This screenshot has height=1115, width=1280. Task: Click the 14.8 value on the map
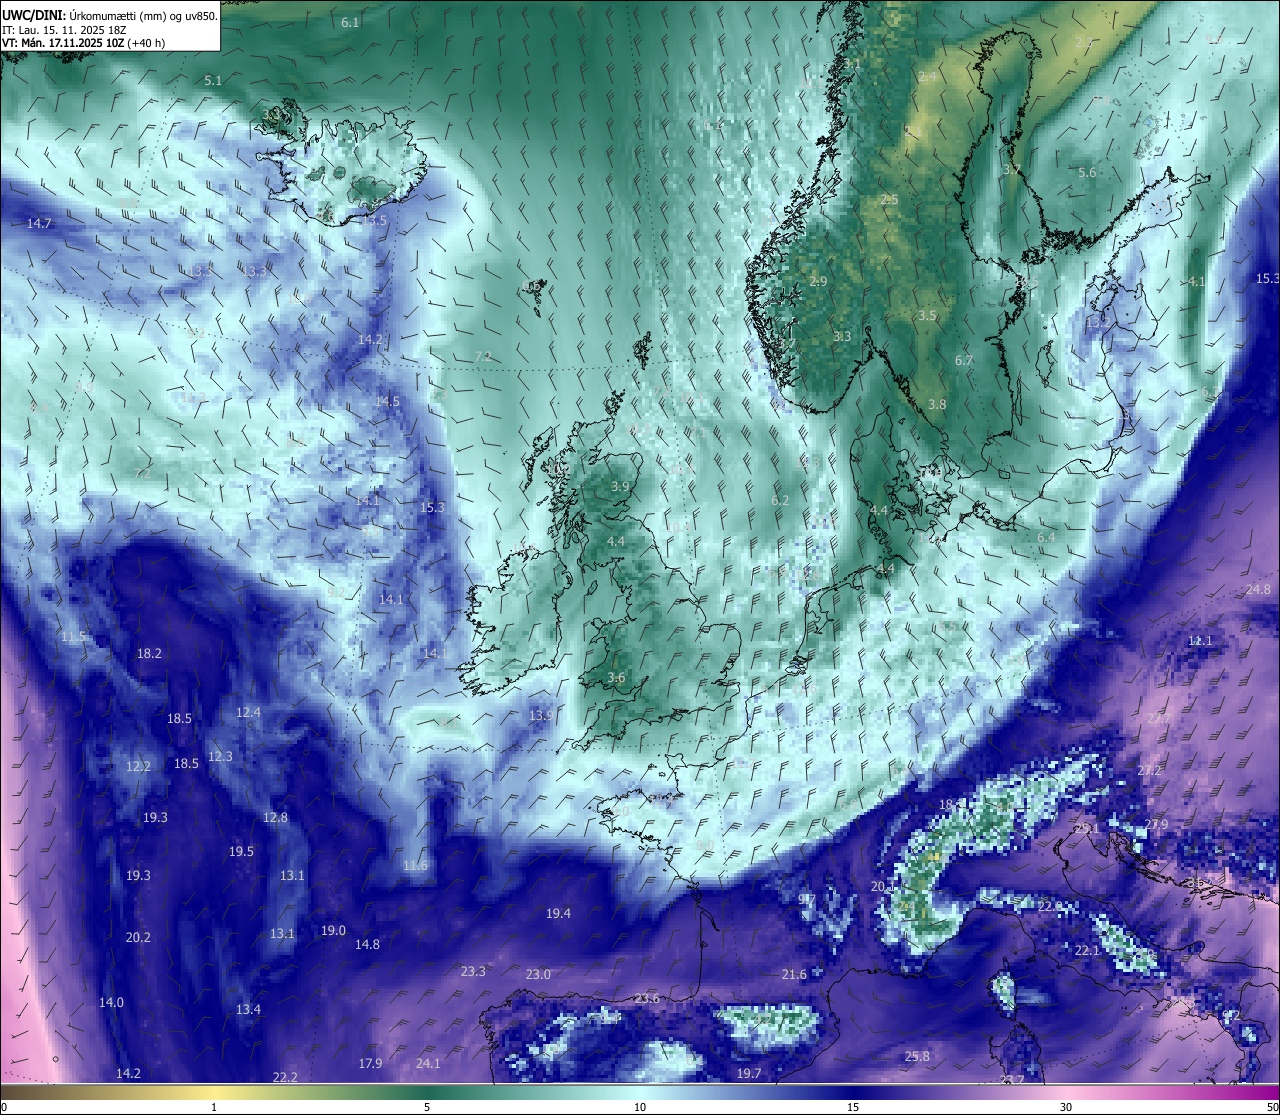click(x=367, y=944)
